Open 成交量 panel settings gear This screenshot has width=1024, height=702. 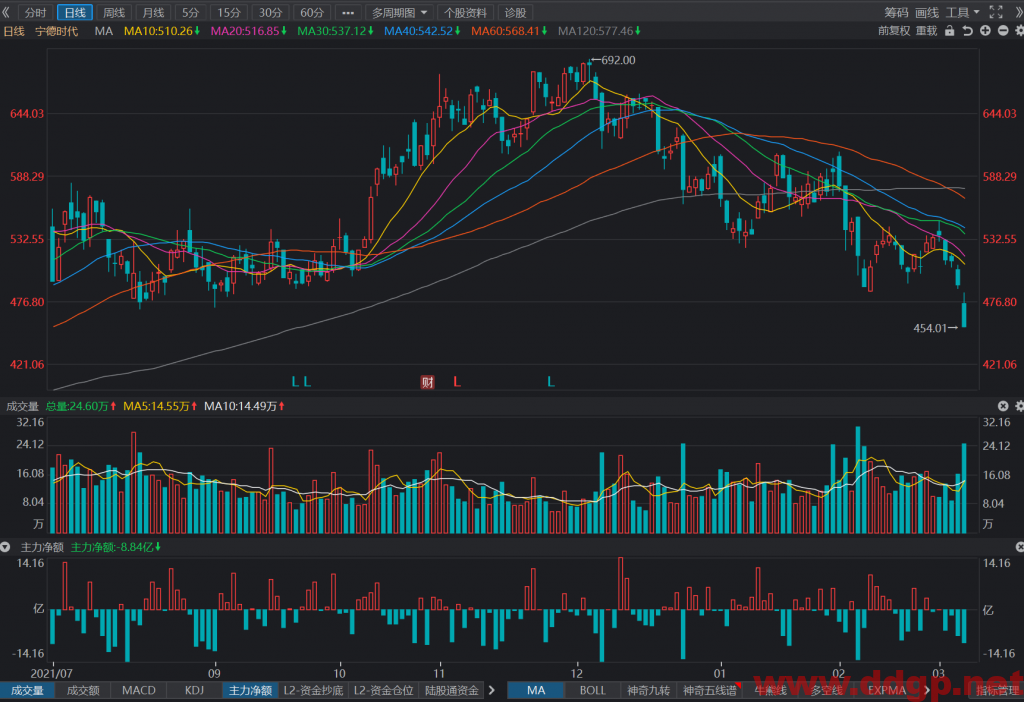[x=1019, y=406]
